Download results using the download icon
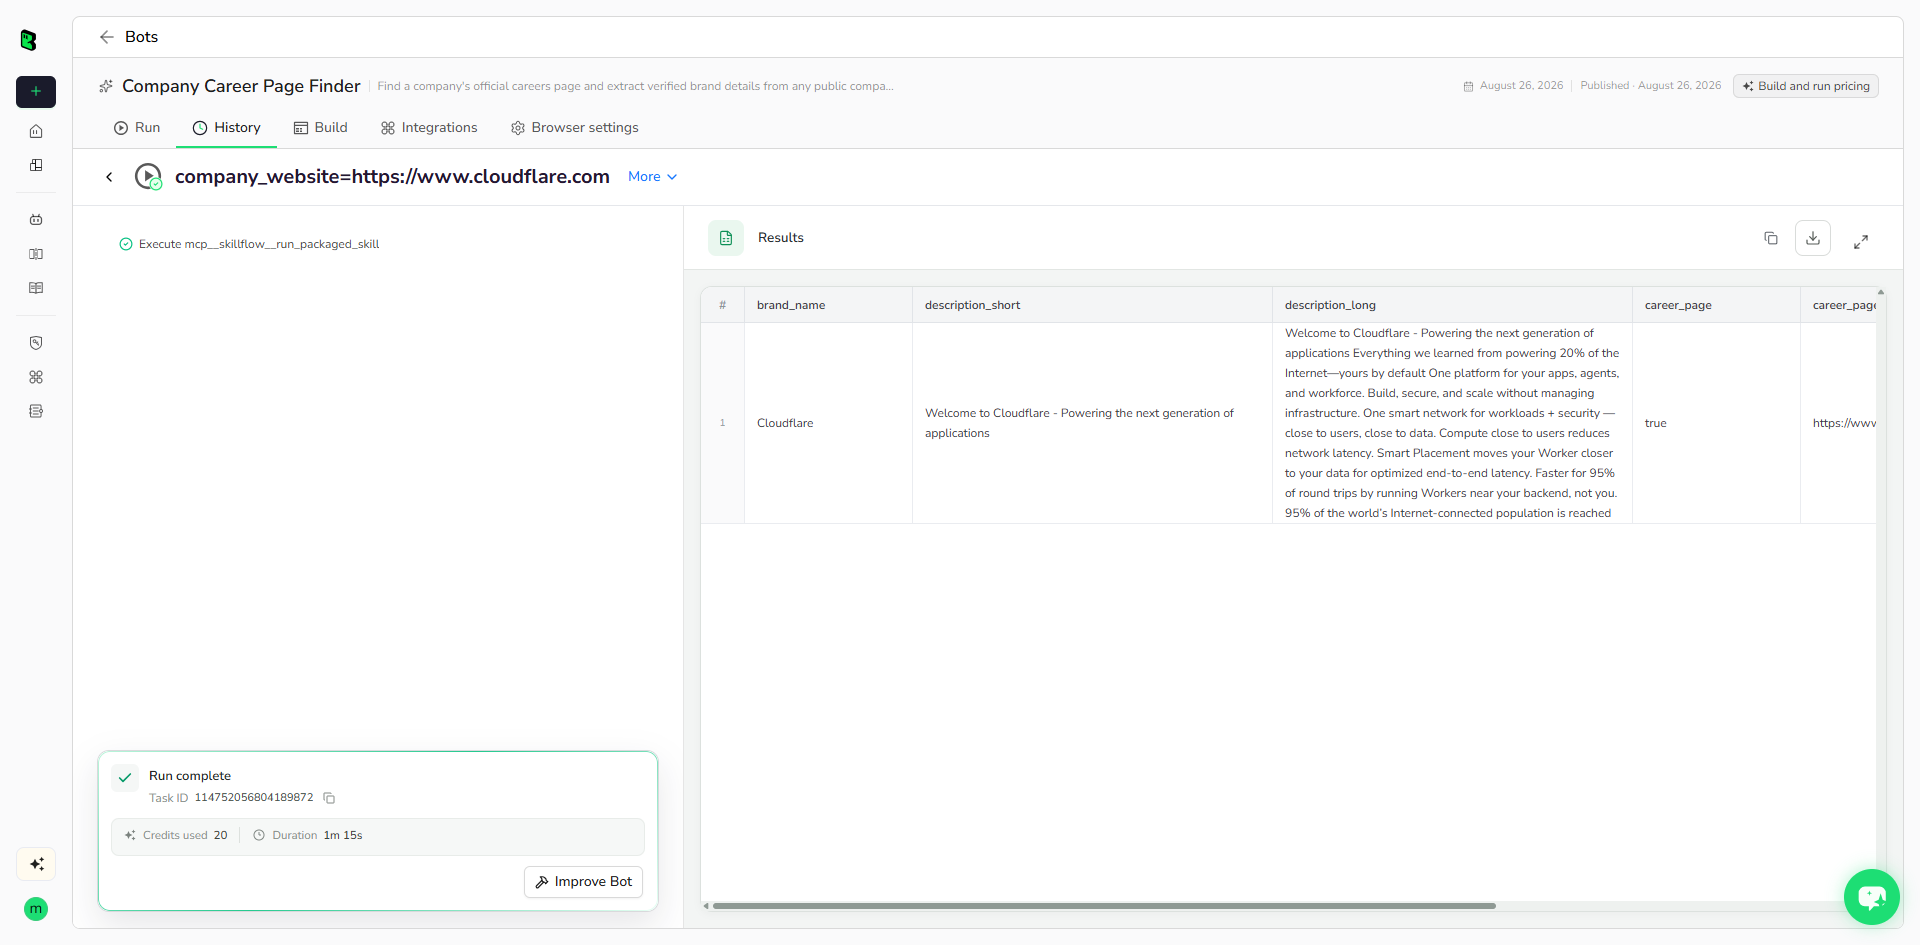The image size is (1920, 945). pos(1813,238)
